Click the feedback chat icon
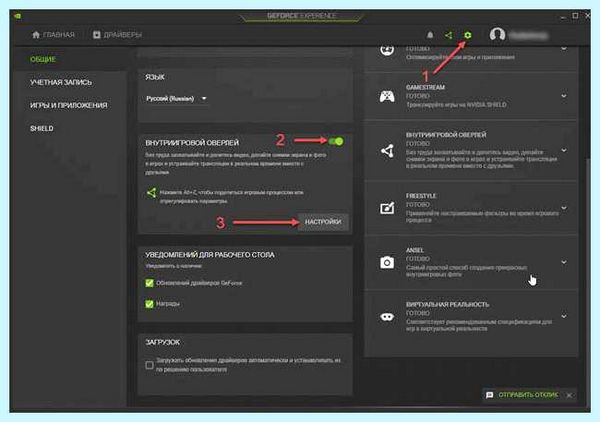 pos(489,395)
